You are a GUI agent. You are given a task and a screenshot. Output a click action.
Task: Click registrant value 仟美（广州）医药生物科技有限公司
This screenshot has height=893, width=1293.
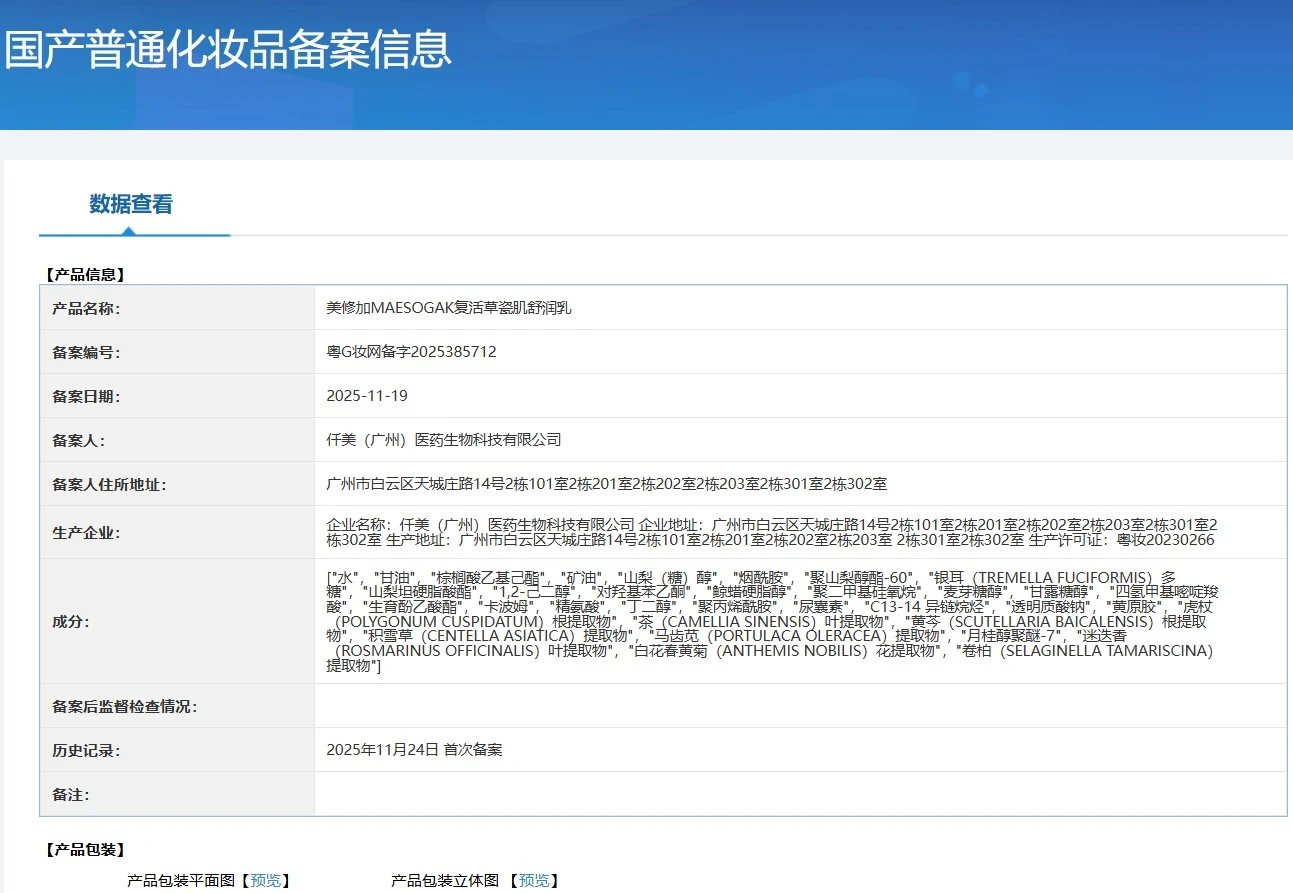[x=444, y=440]
